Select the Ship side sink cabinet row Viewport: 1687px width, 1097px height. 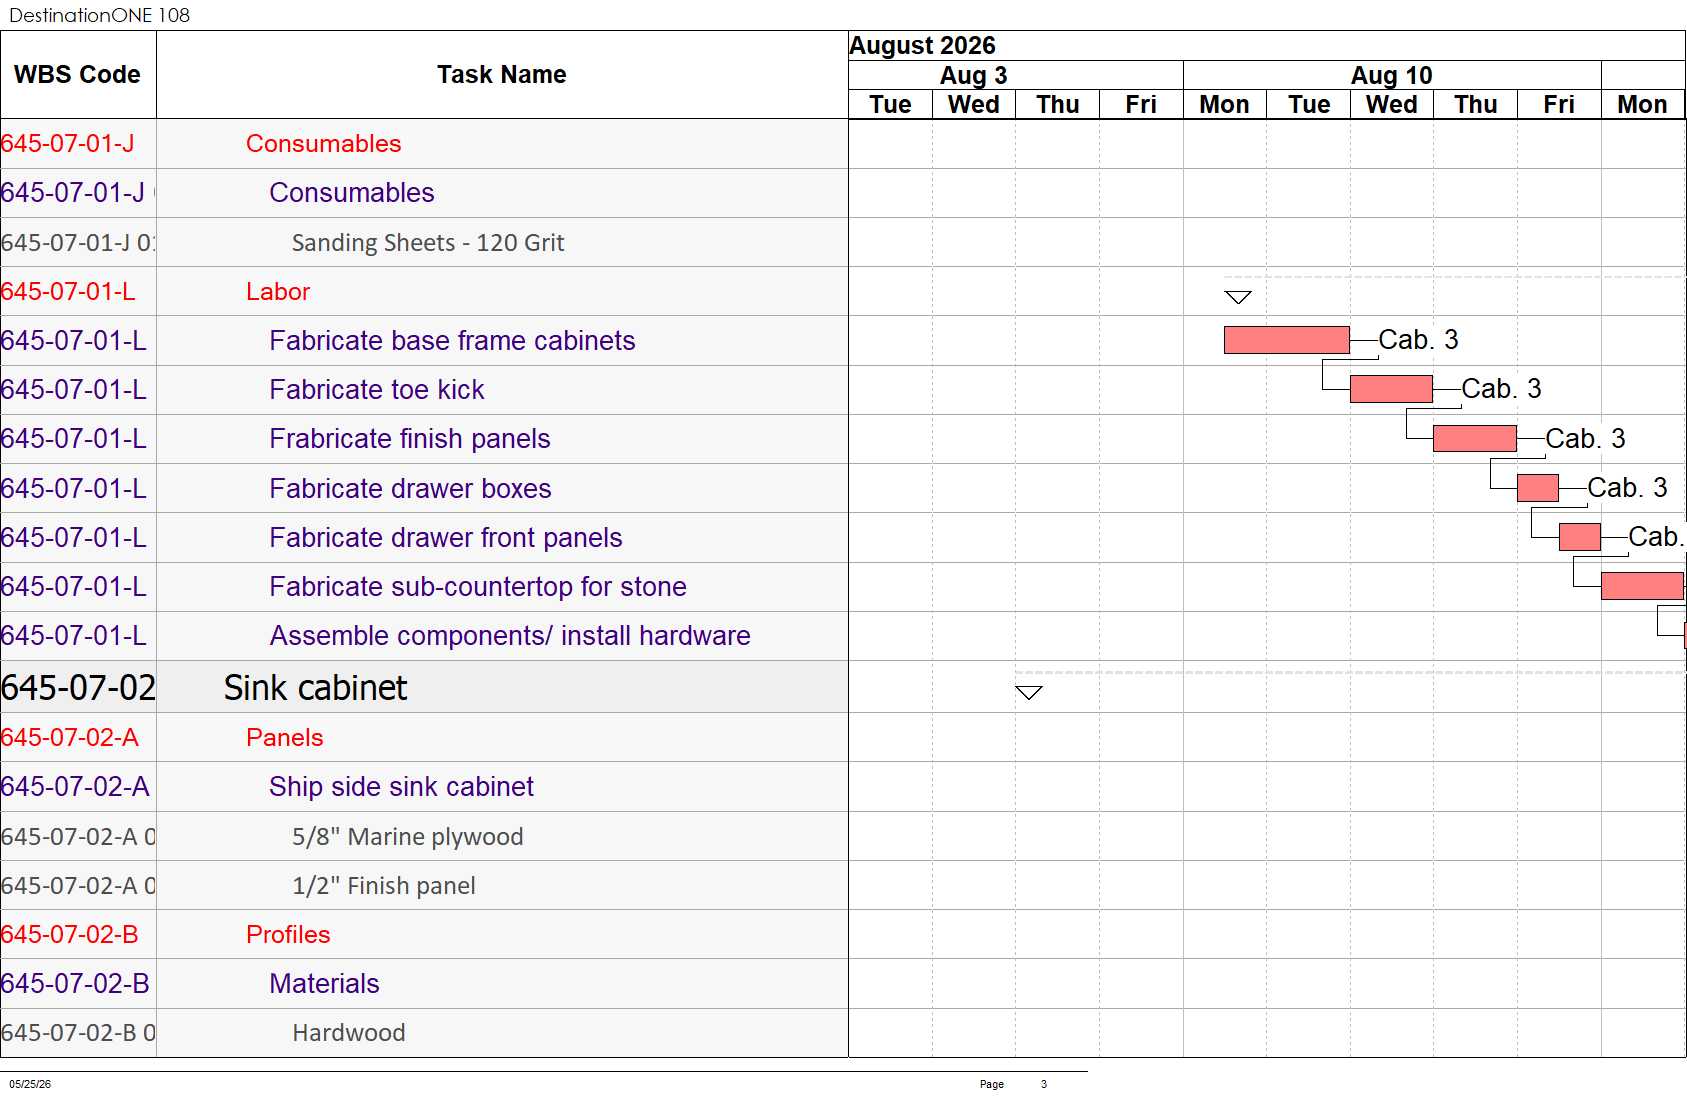tap(424, 787)
